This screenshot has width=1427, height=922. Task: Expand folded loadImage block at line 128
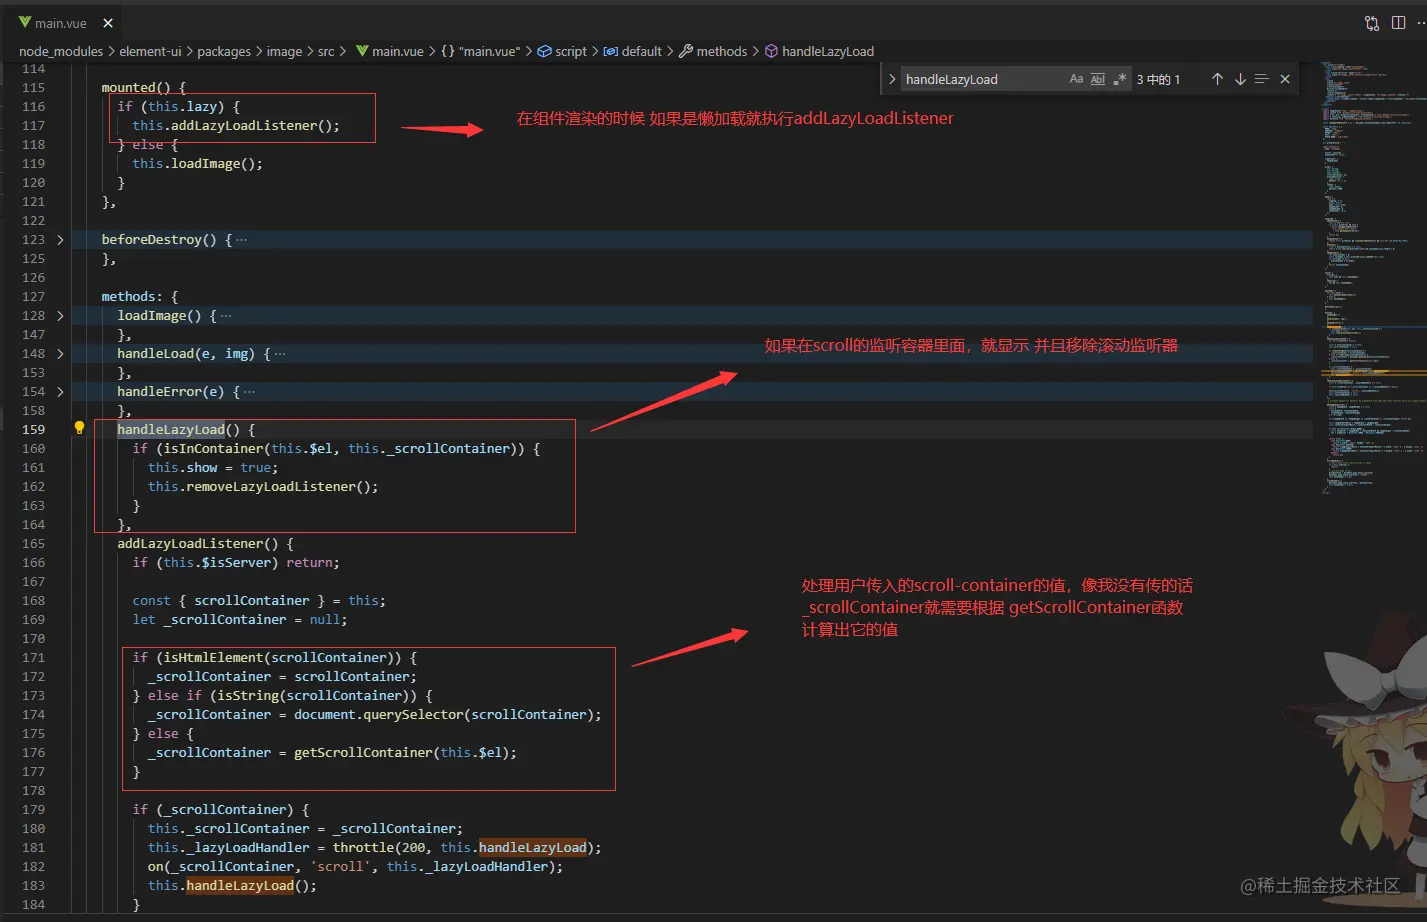(x=60, y=316)
